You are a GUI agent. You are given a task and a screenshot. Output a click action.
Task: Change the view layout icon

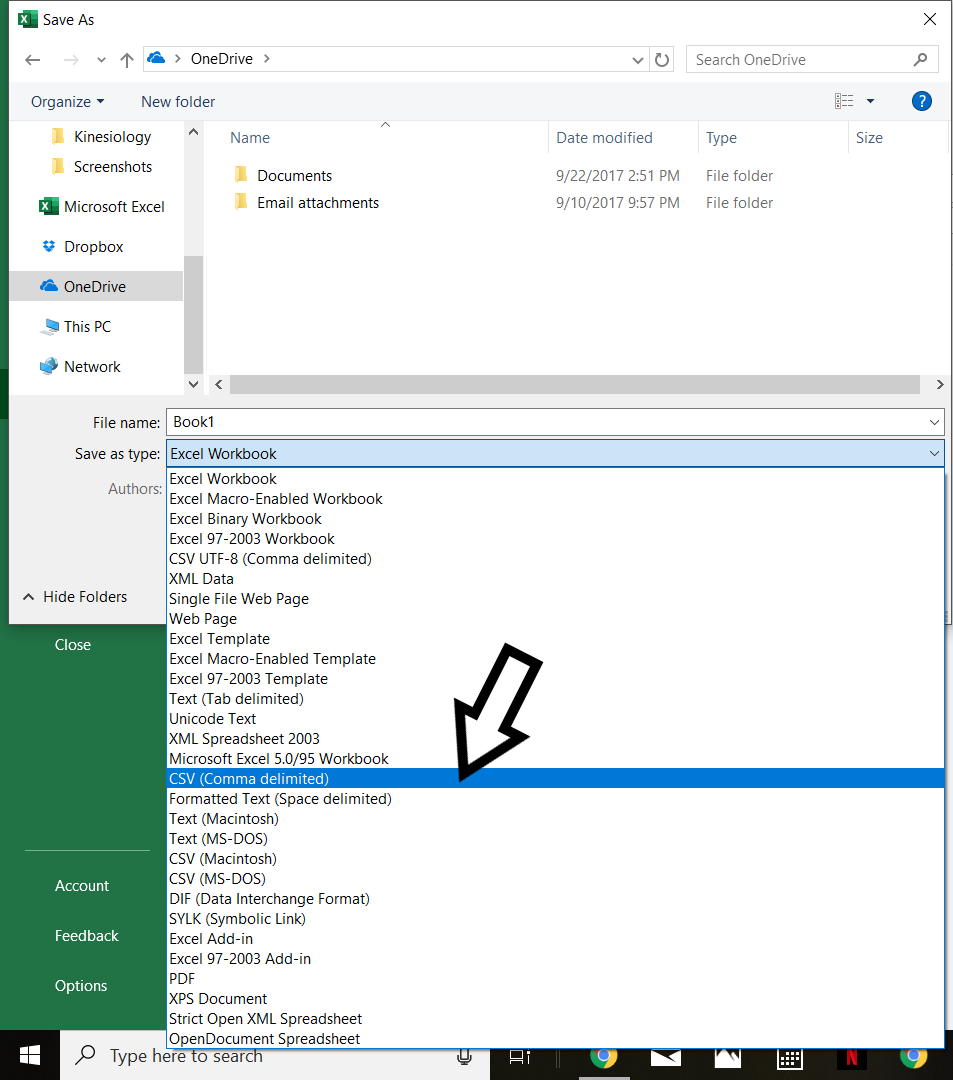pos(844,101)
